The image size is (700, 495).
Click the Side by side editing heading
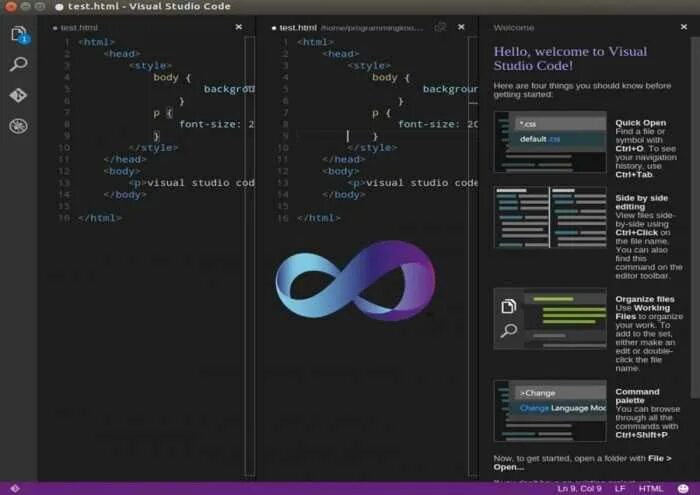tap(642, 202)
